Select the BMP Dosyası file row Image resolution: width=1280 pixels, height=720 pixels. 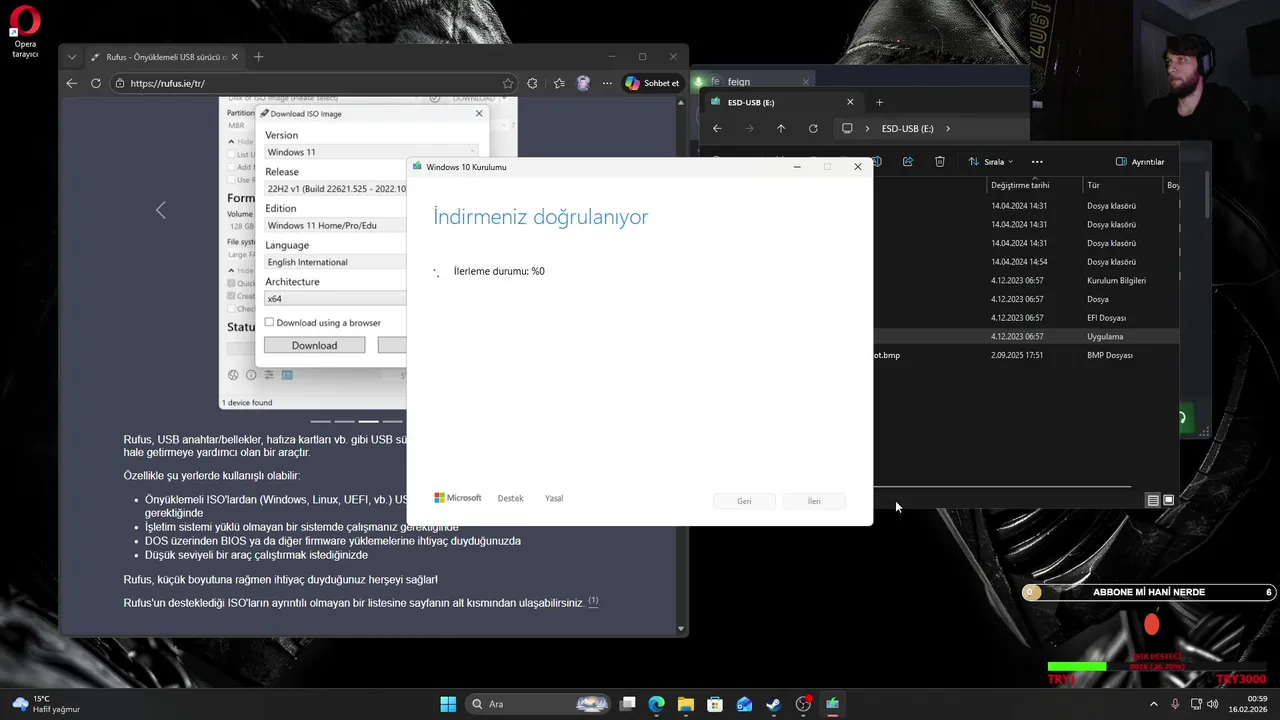[x=1026, y=355]
